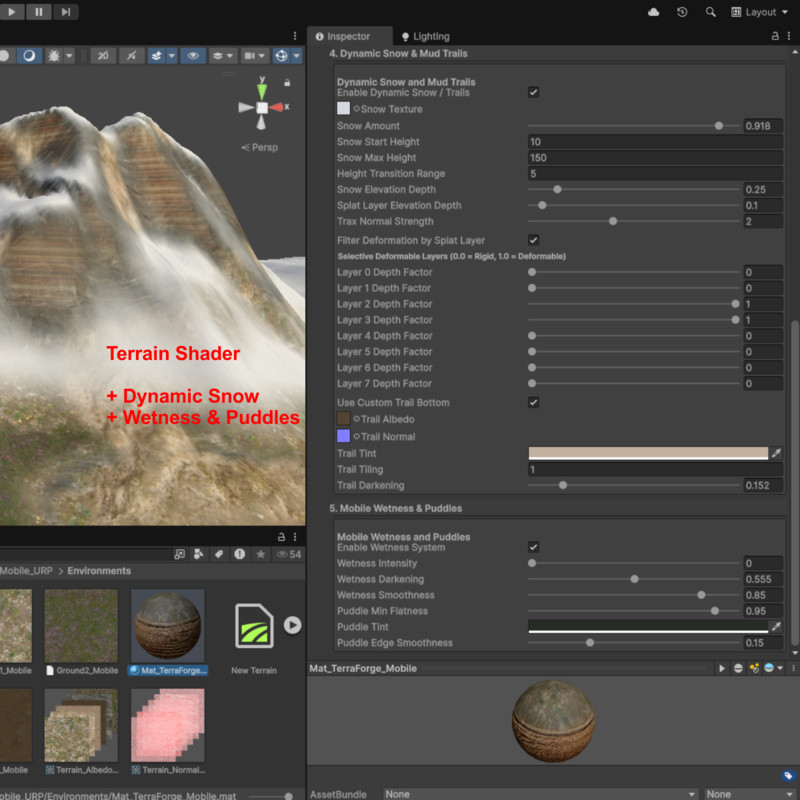Screen dimensions: 800x800
Task: Adjust the Trax Normal Strength slider
Action: point(633,221)
